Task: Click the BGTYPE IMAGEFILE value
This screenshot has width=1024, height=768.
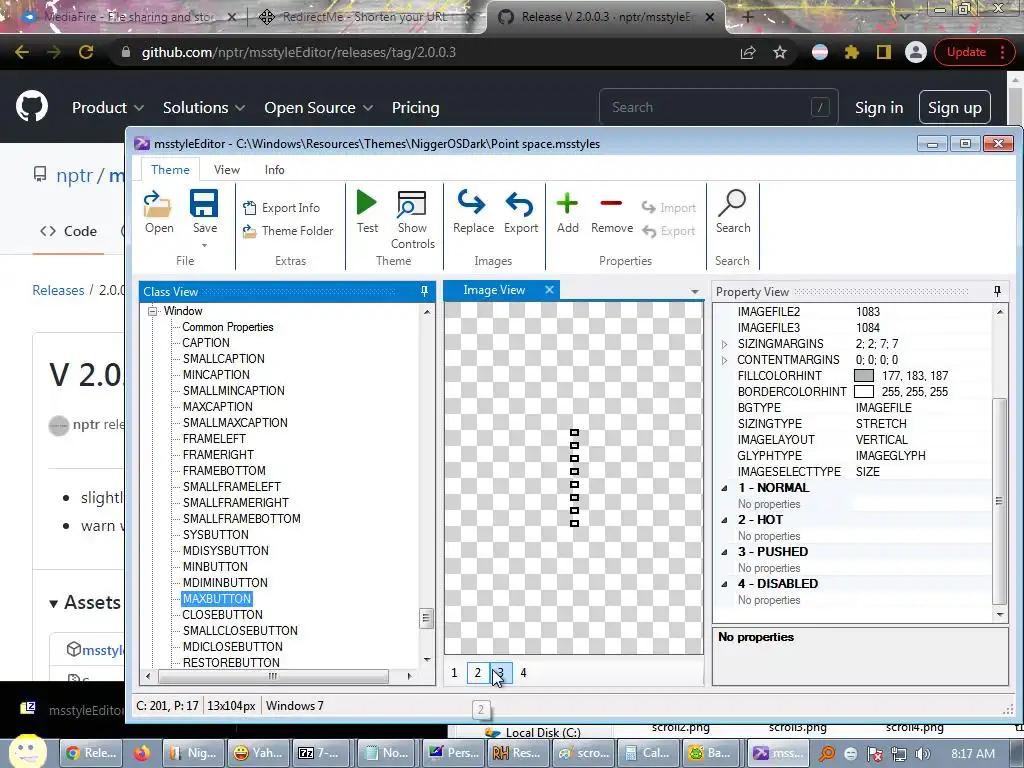Action: [x=884, y=408]
